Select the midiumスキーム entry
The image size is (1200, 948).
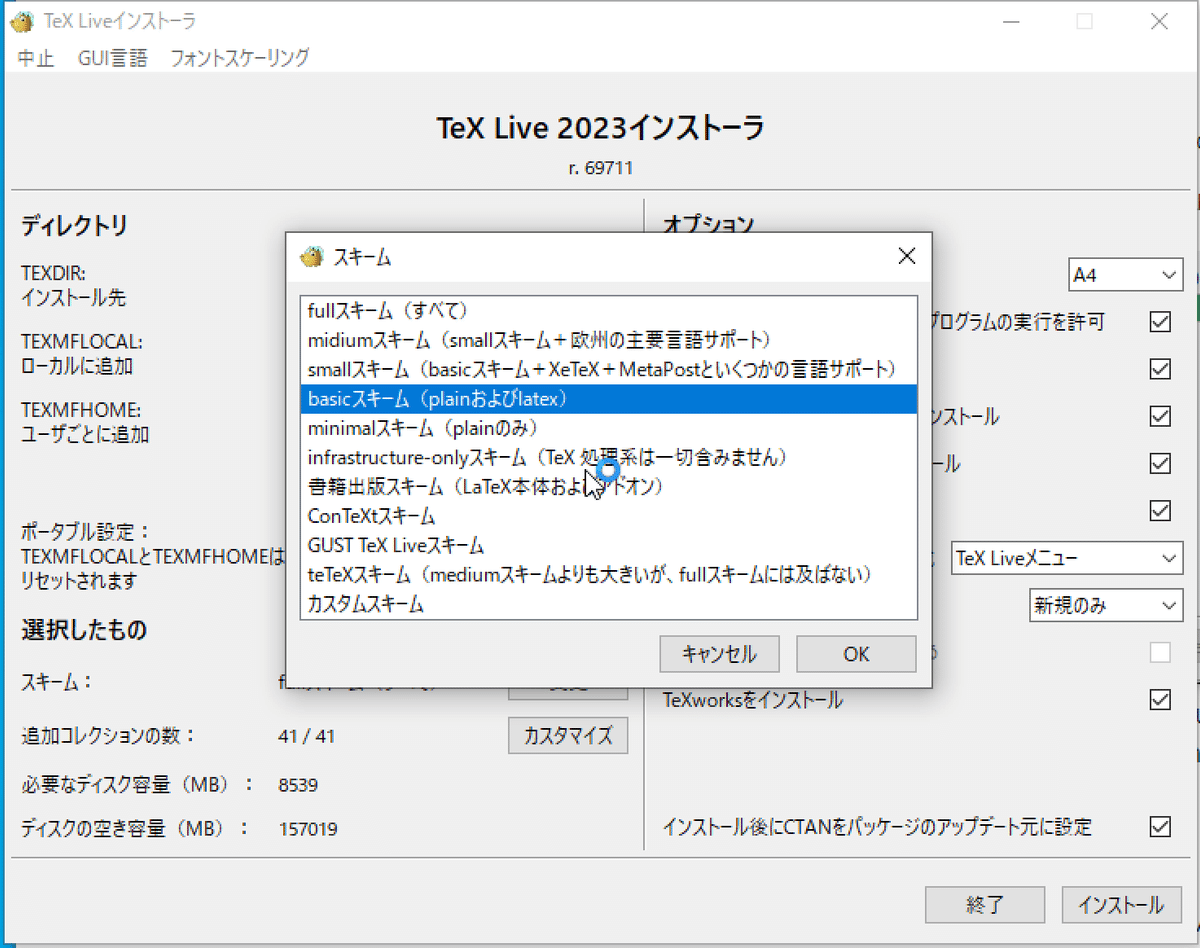point(608,340)
